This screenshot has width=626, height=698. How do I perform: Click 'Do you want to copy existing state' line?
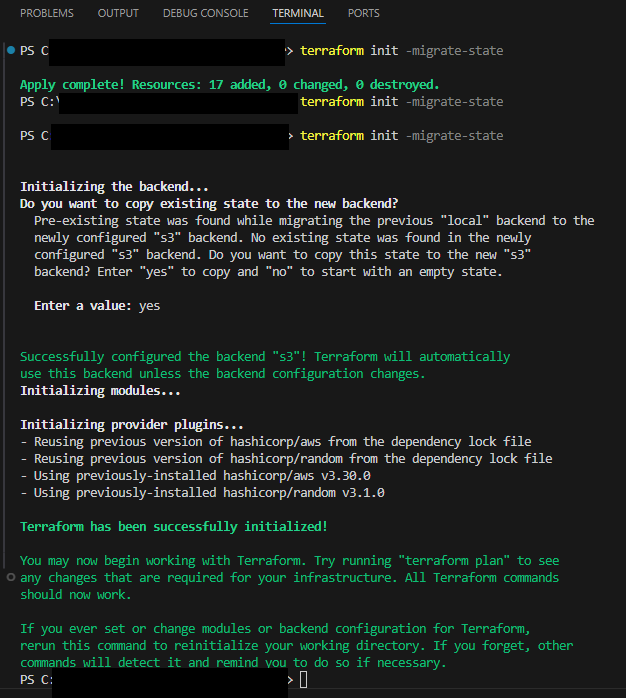209,203
